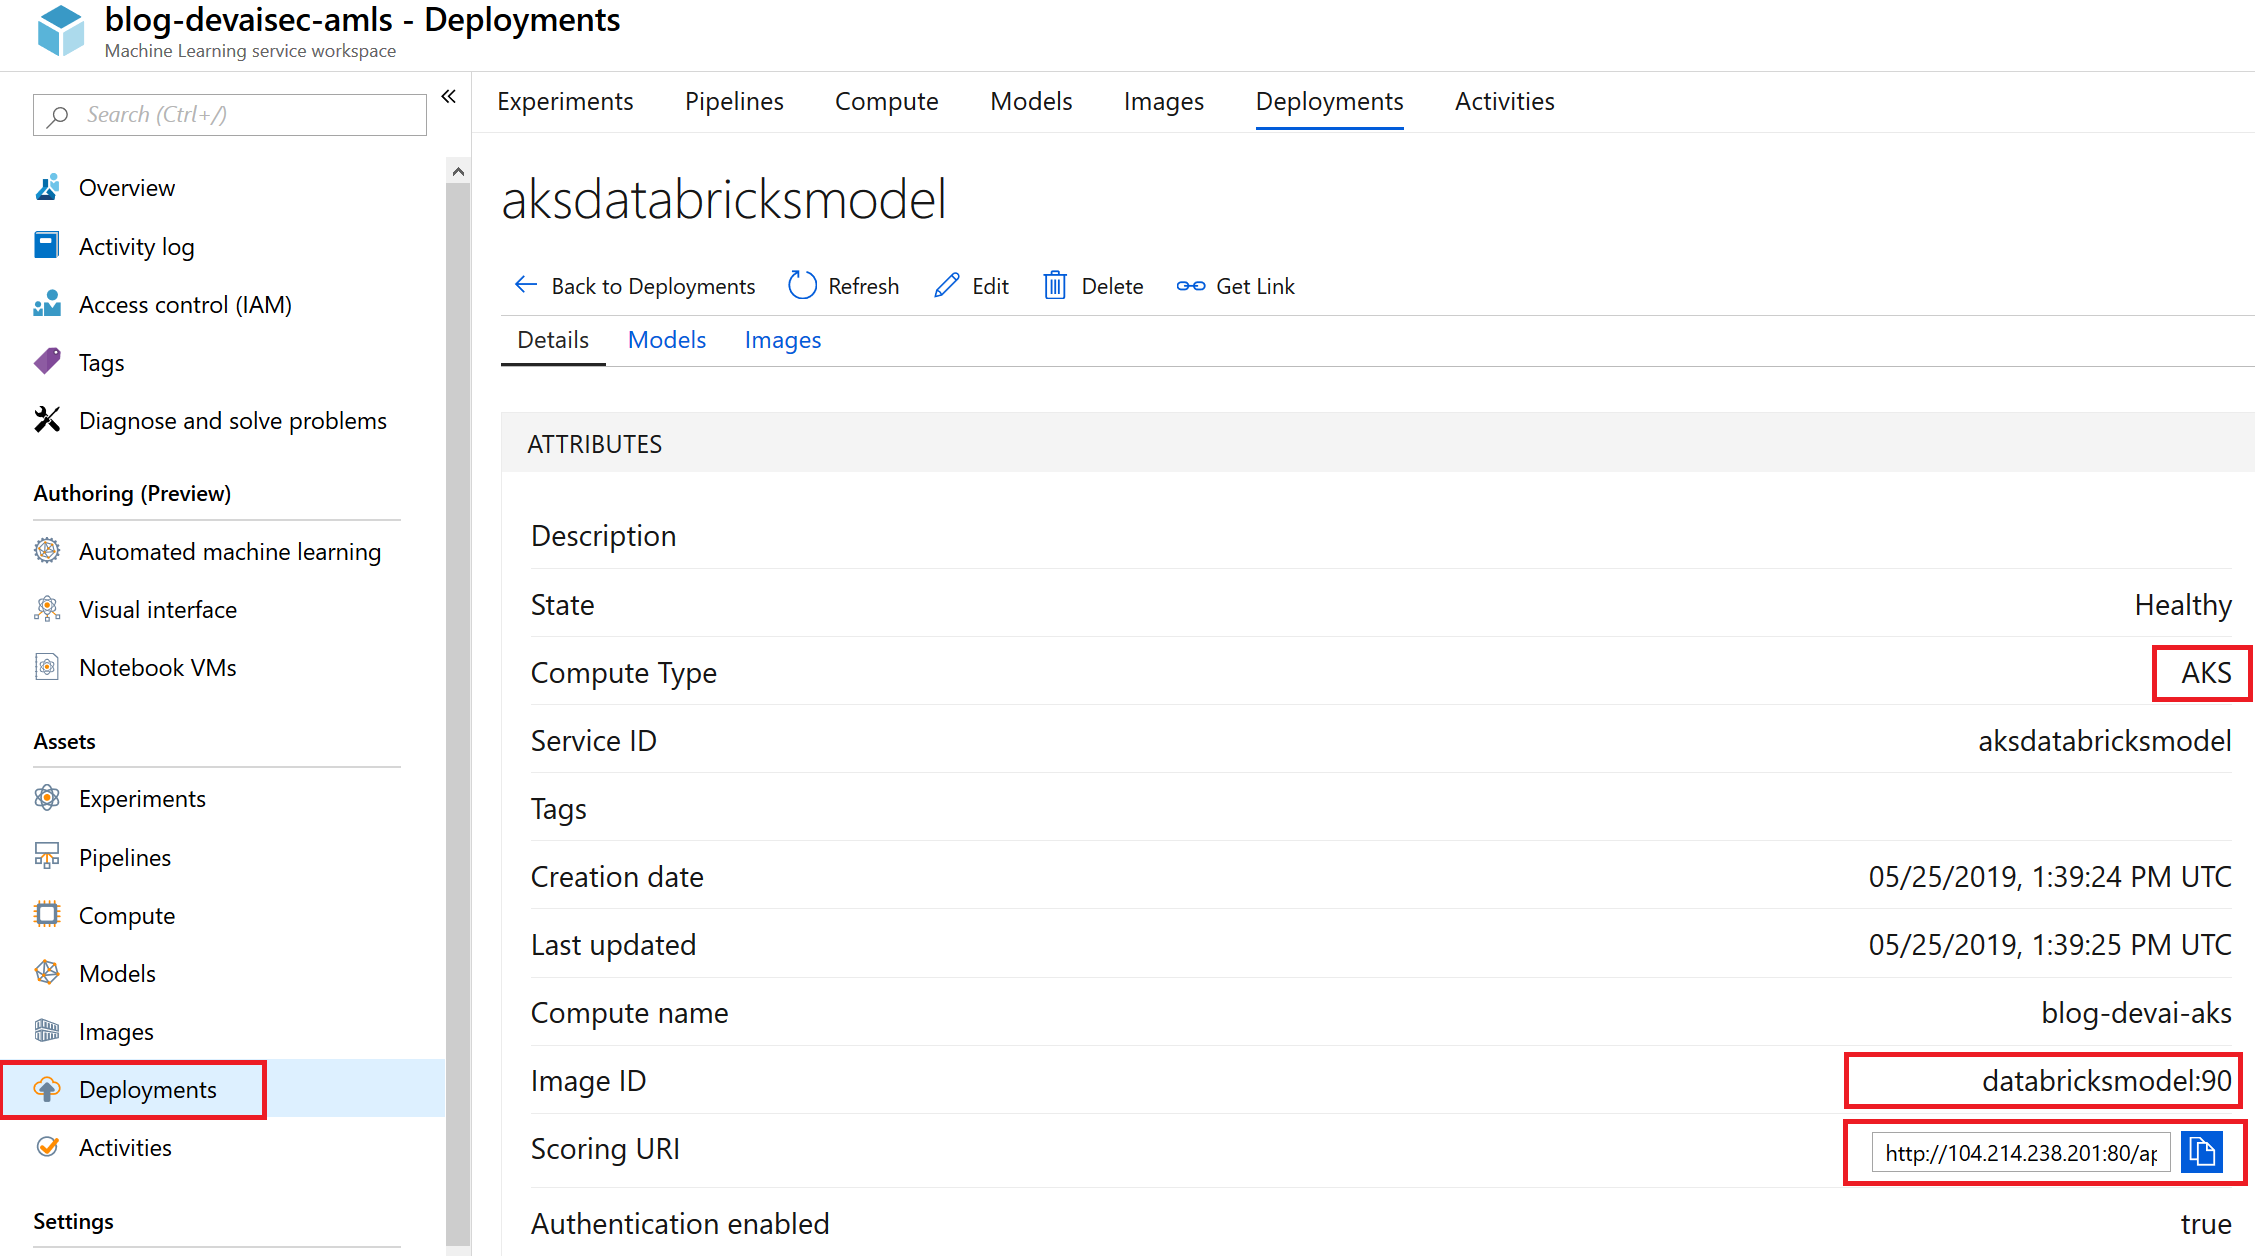
Task: Open Notebook VMs in sidebar
Action: coord(157,667)
